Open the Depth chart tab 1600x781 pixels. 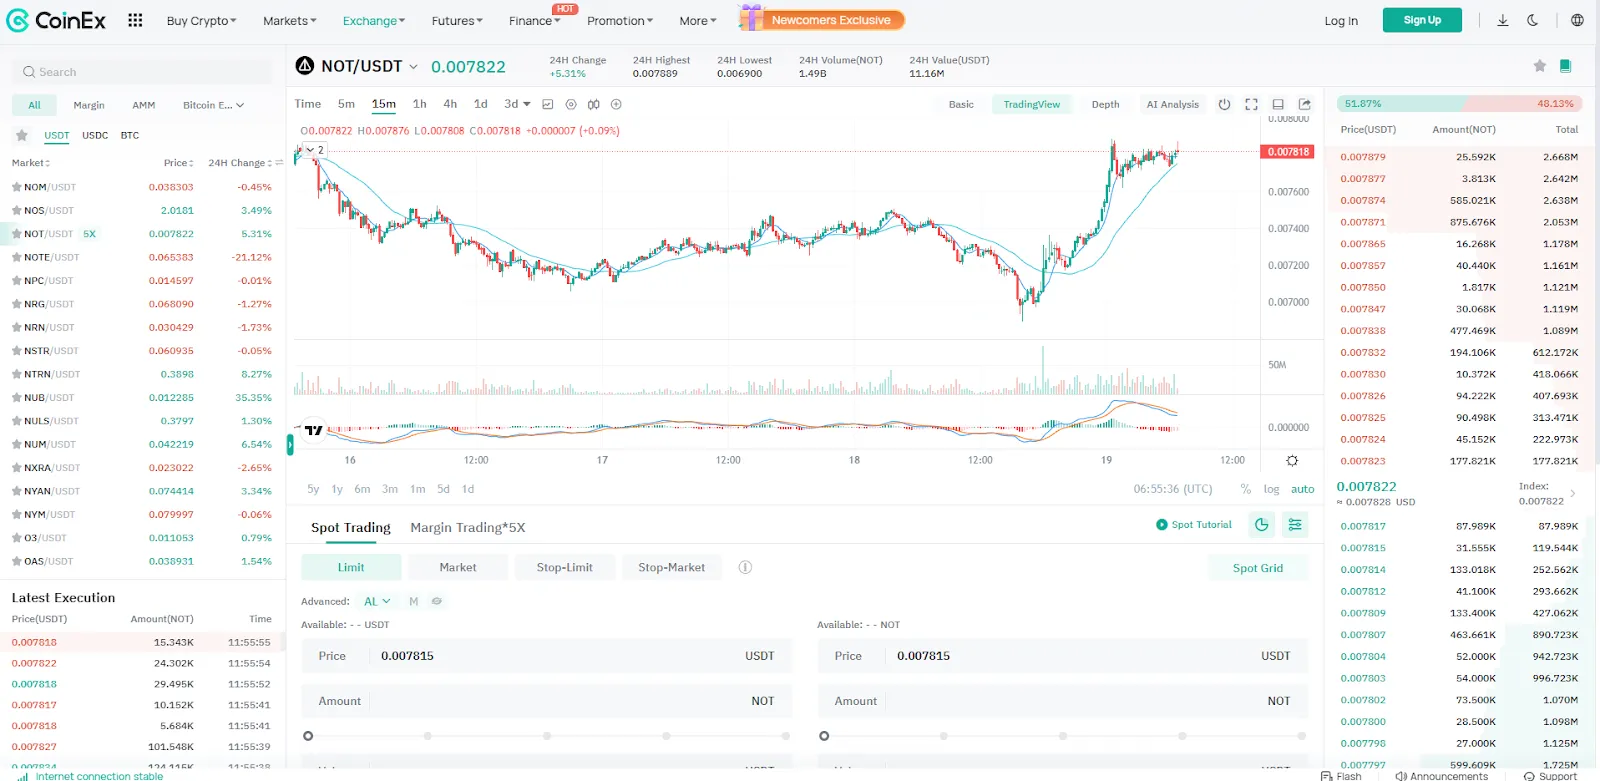(1105, 104)
